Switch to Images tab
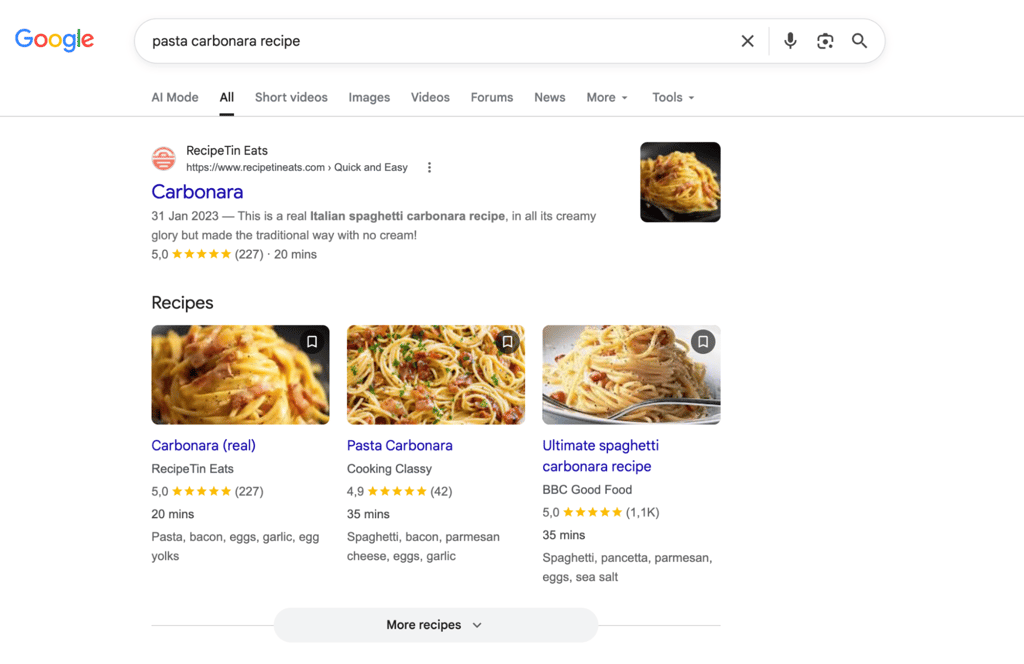 pos(369,97)
